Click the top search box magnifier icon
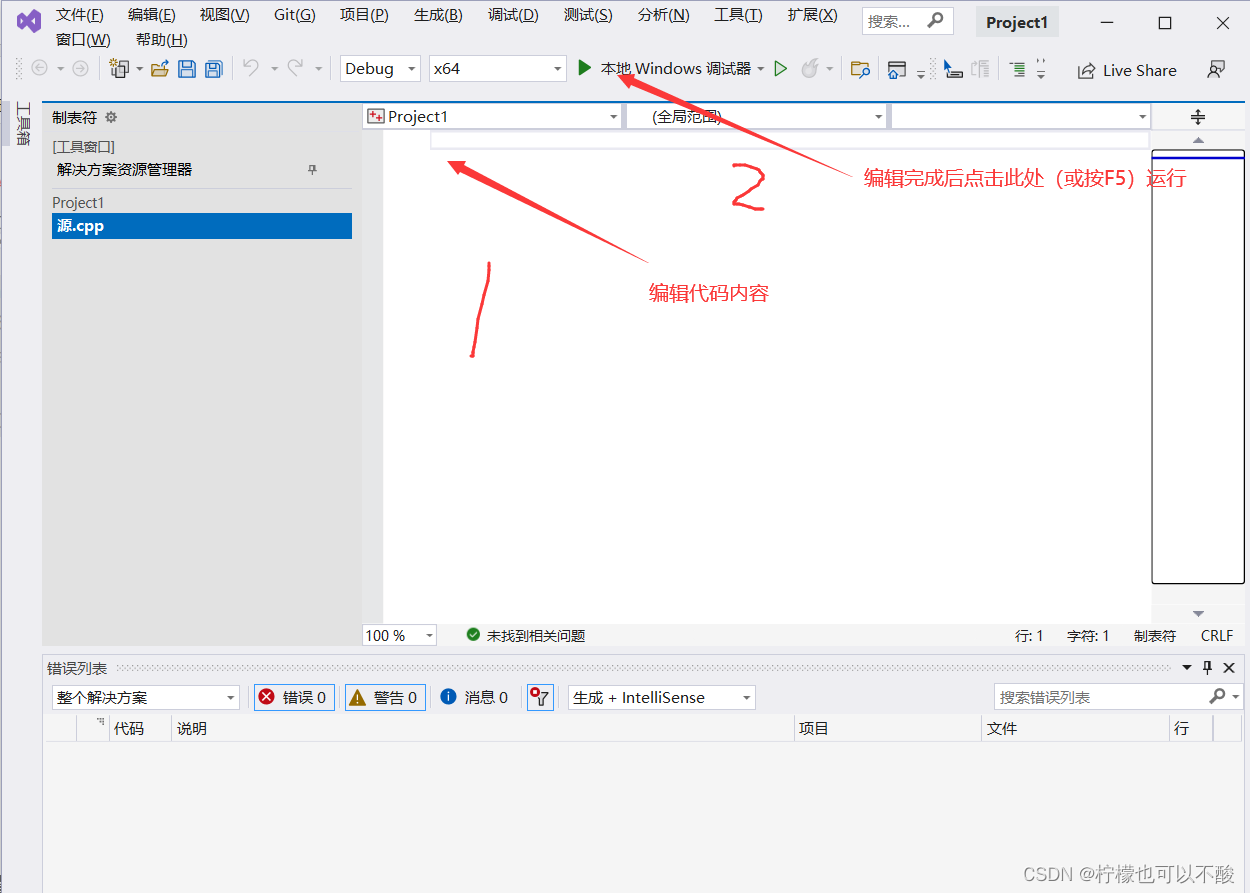The width and height of the screenshot is (1250, 893). [935, 21]
